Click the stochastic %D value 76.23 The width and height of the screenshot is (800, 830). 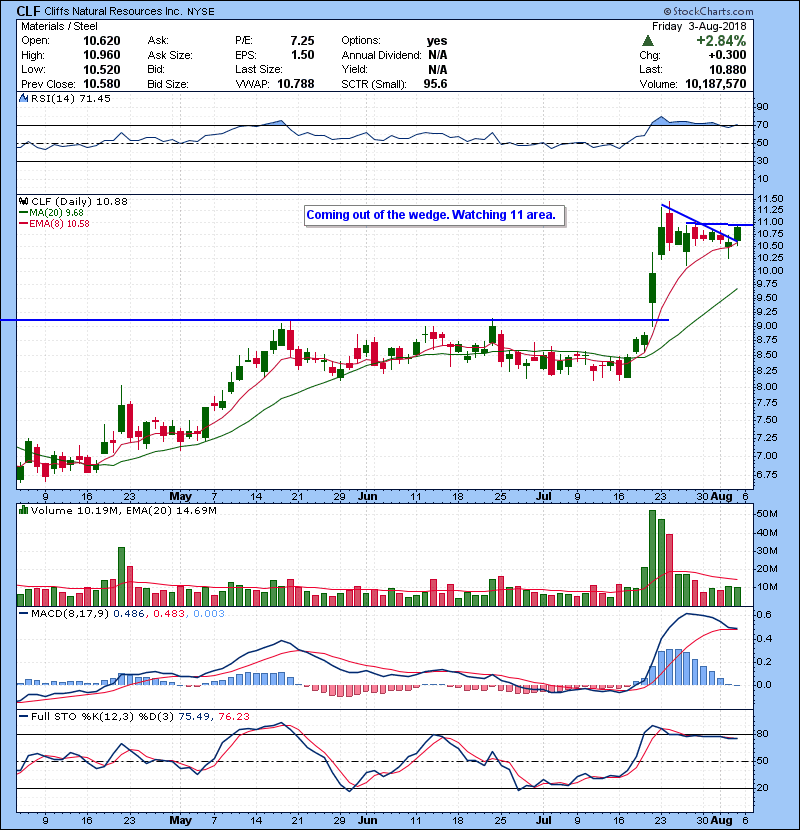(233, 716)
